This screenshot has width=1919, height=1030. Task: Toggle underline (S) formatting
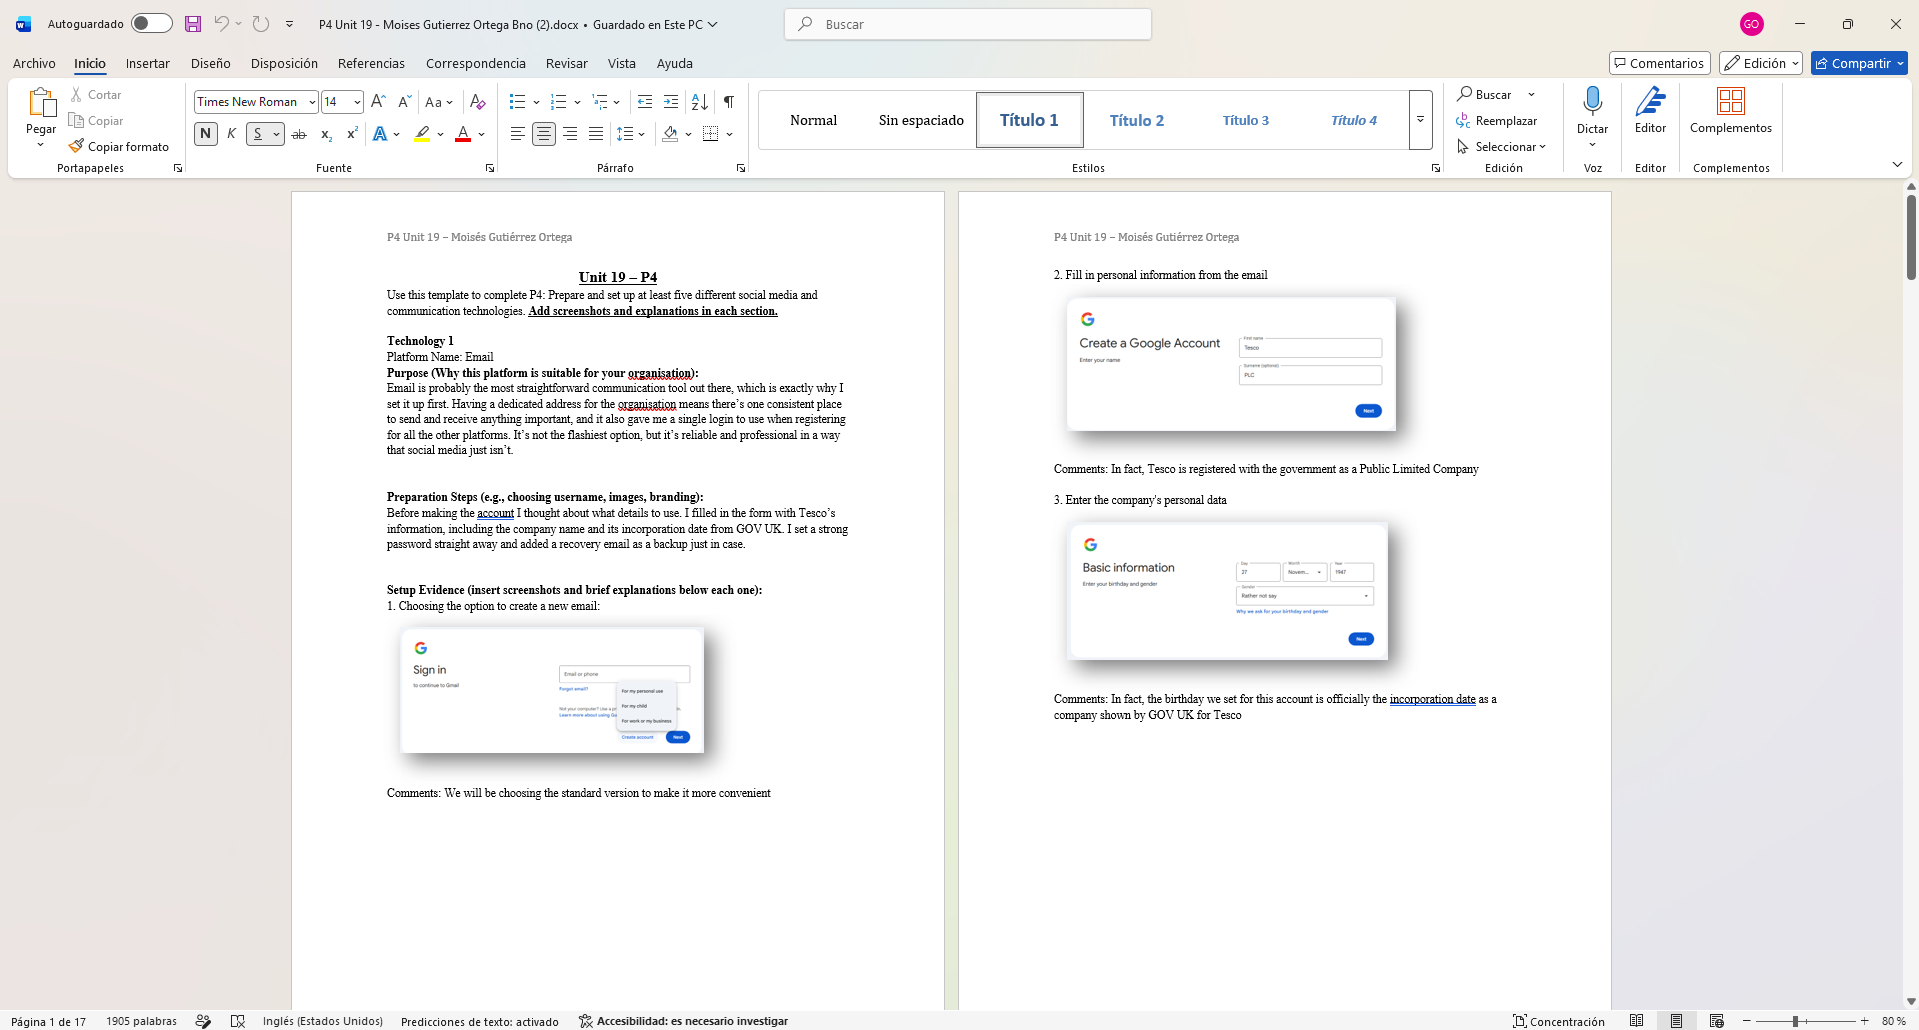coord(258,134)
